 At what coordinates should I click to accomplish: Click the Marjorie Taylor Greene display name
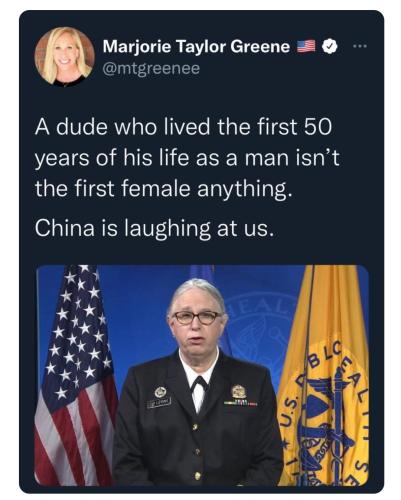point(196,46)
